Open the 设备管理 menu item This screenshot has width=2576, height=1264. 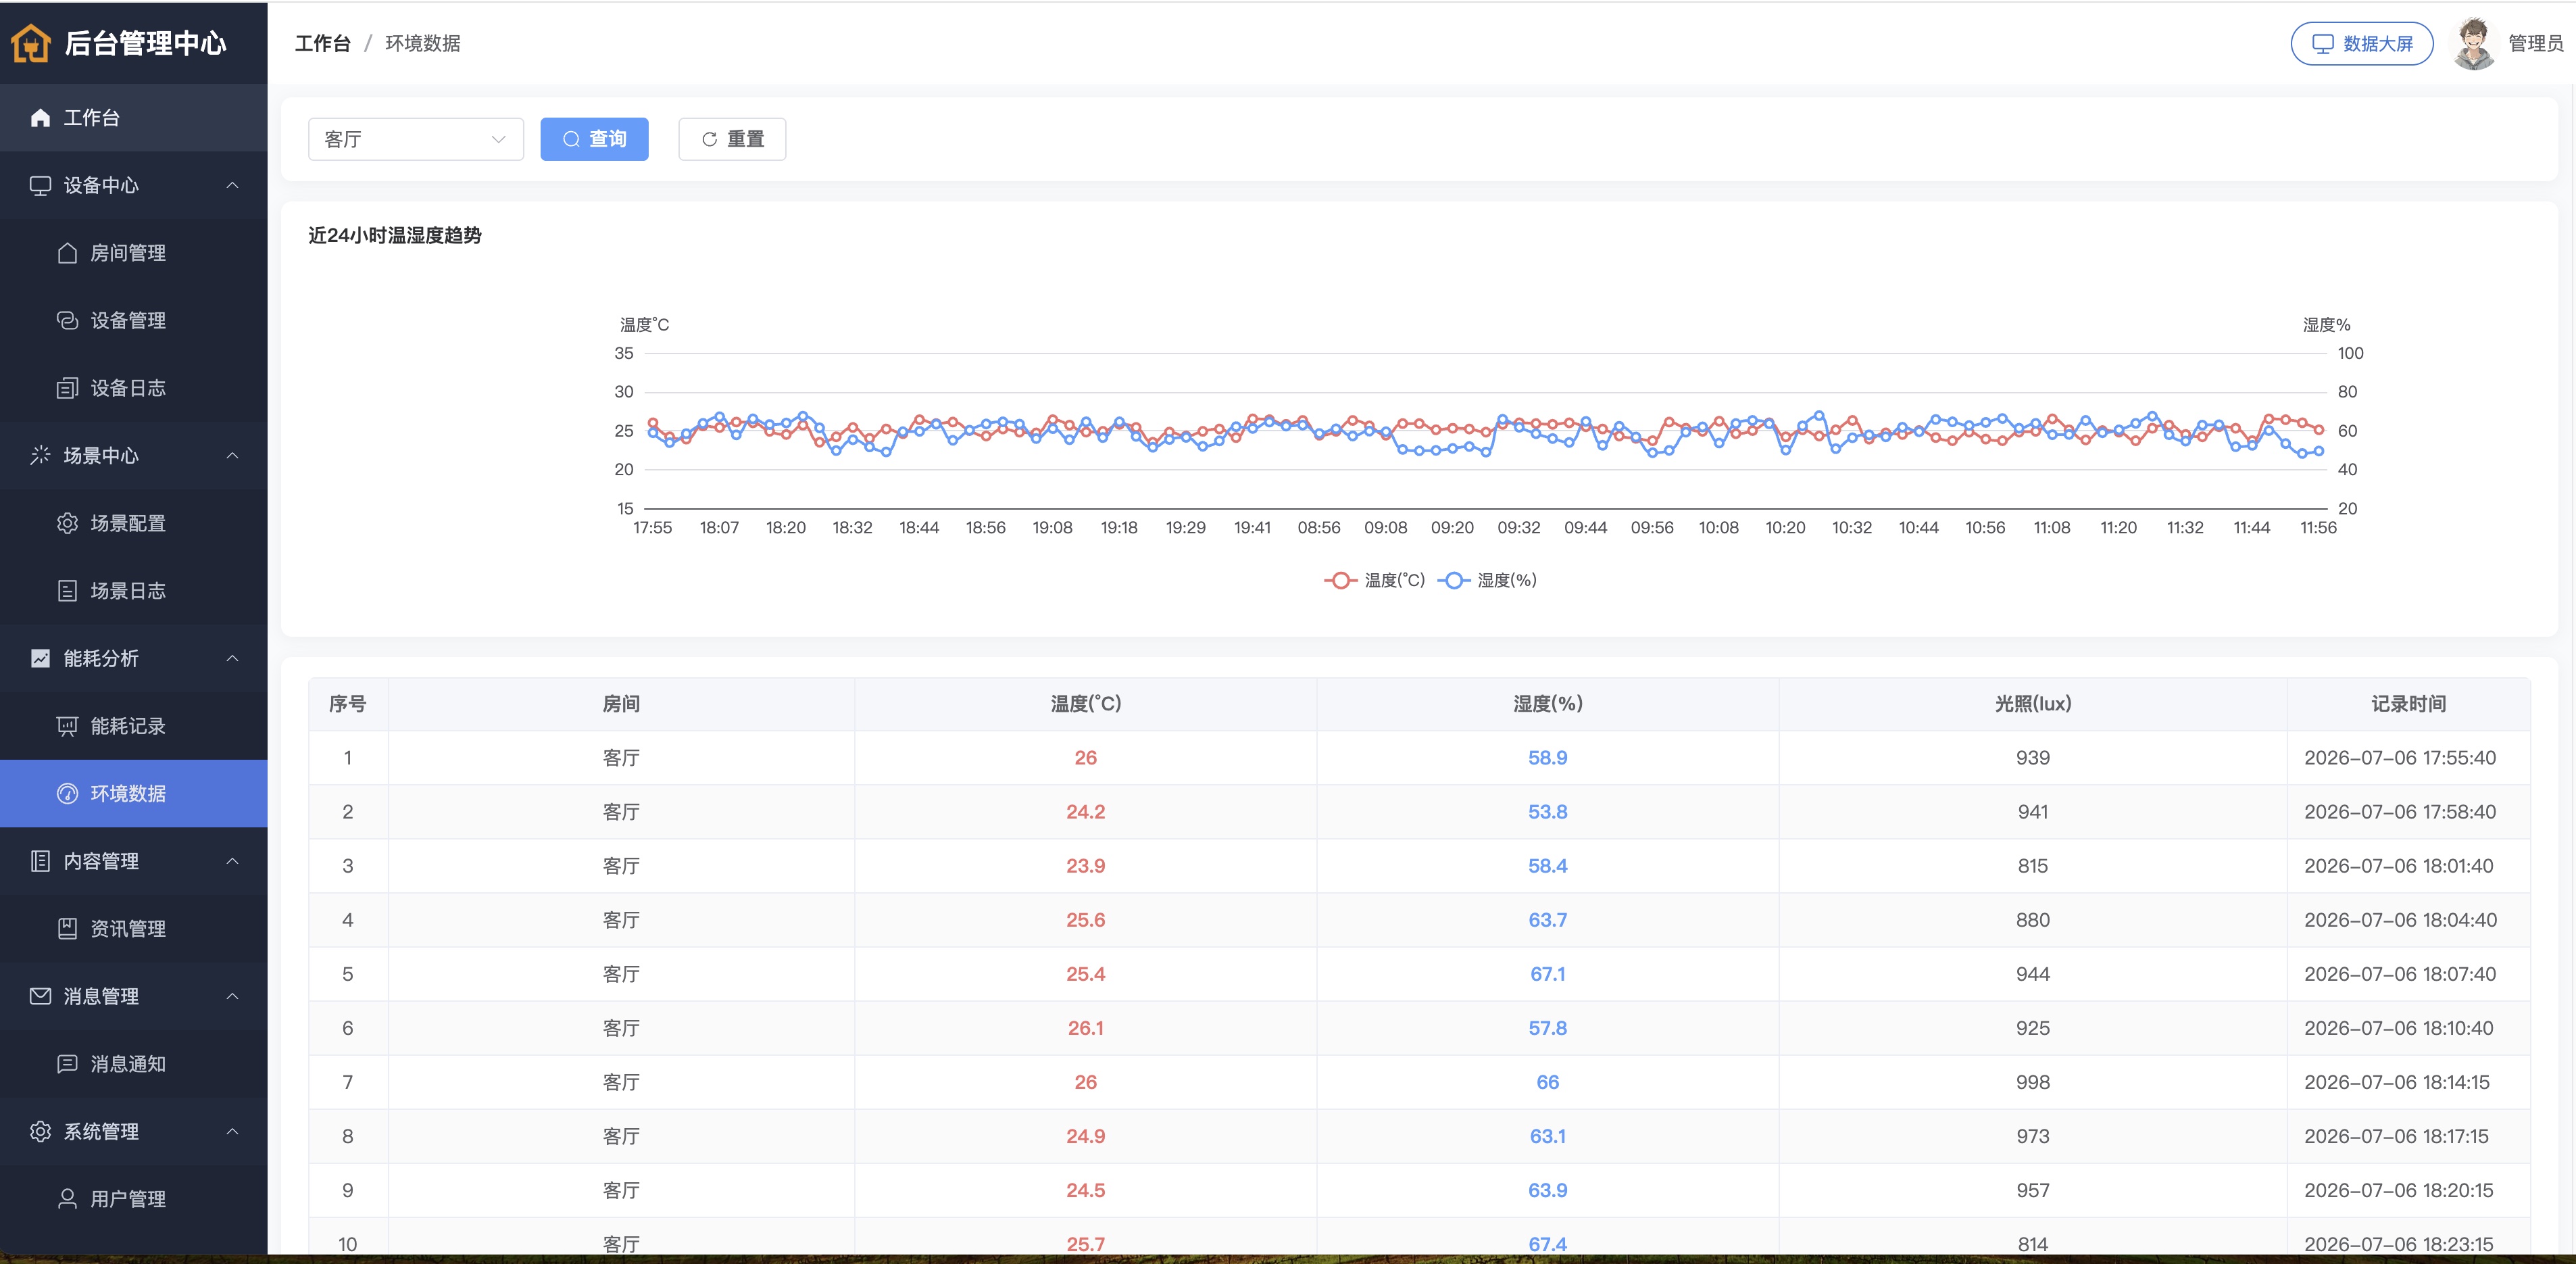[x=134, y=320]
